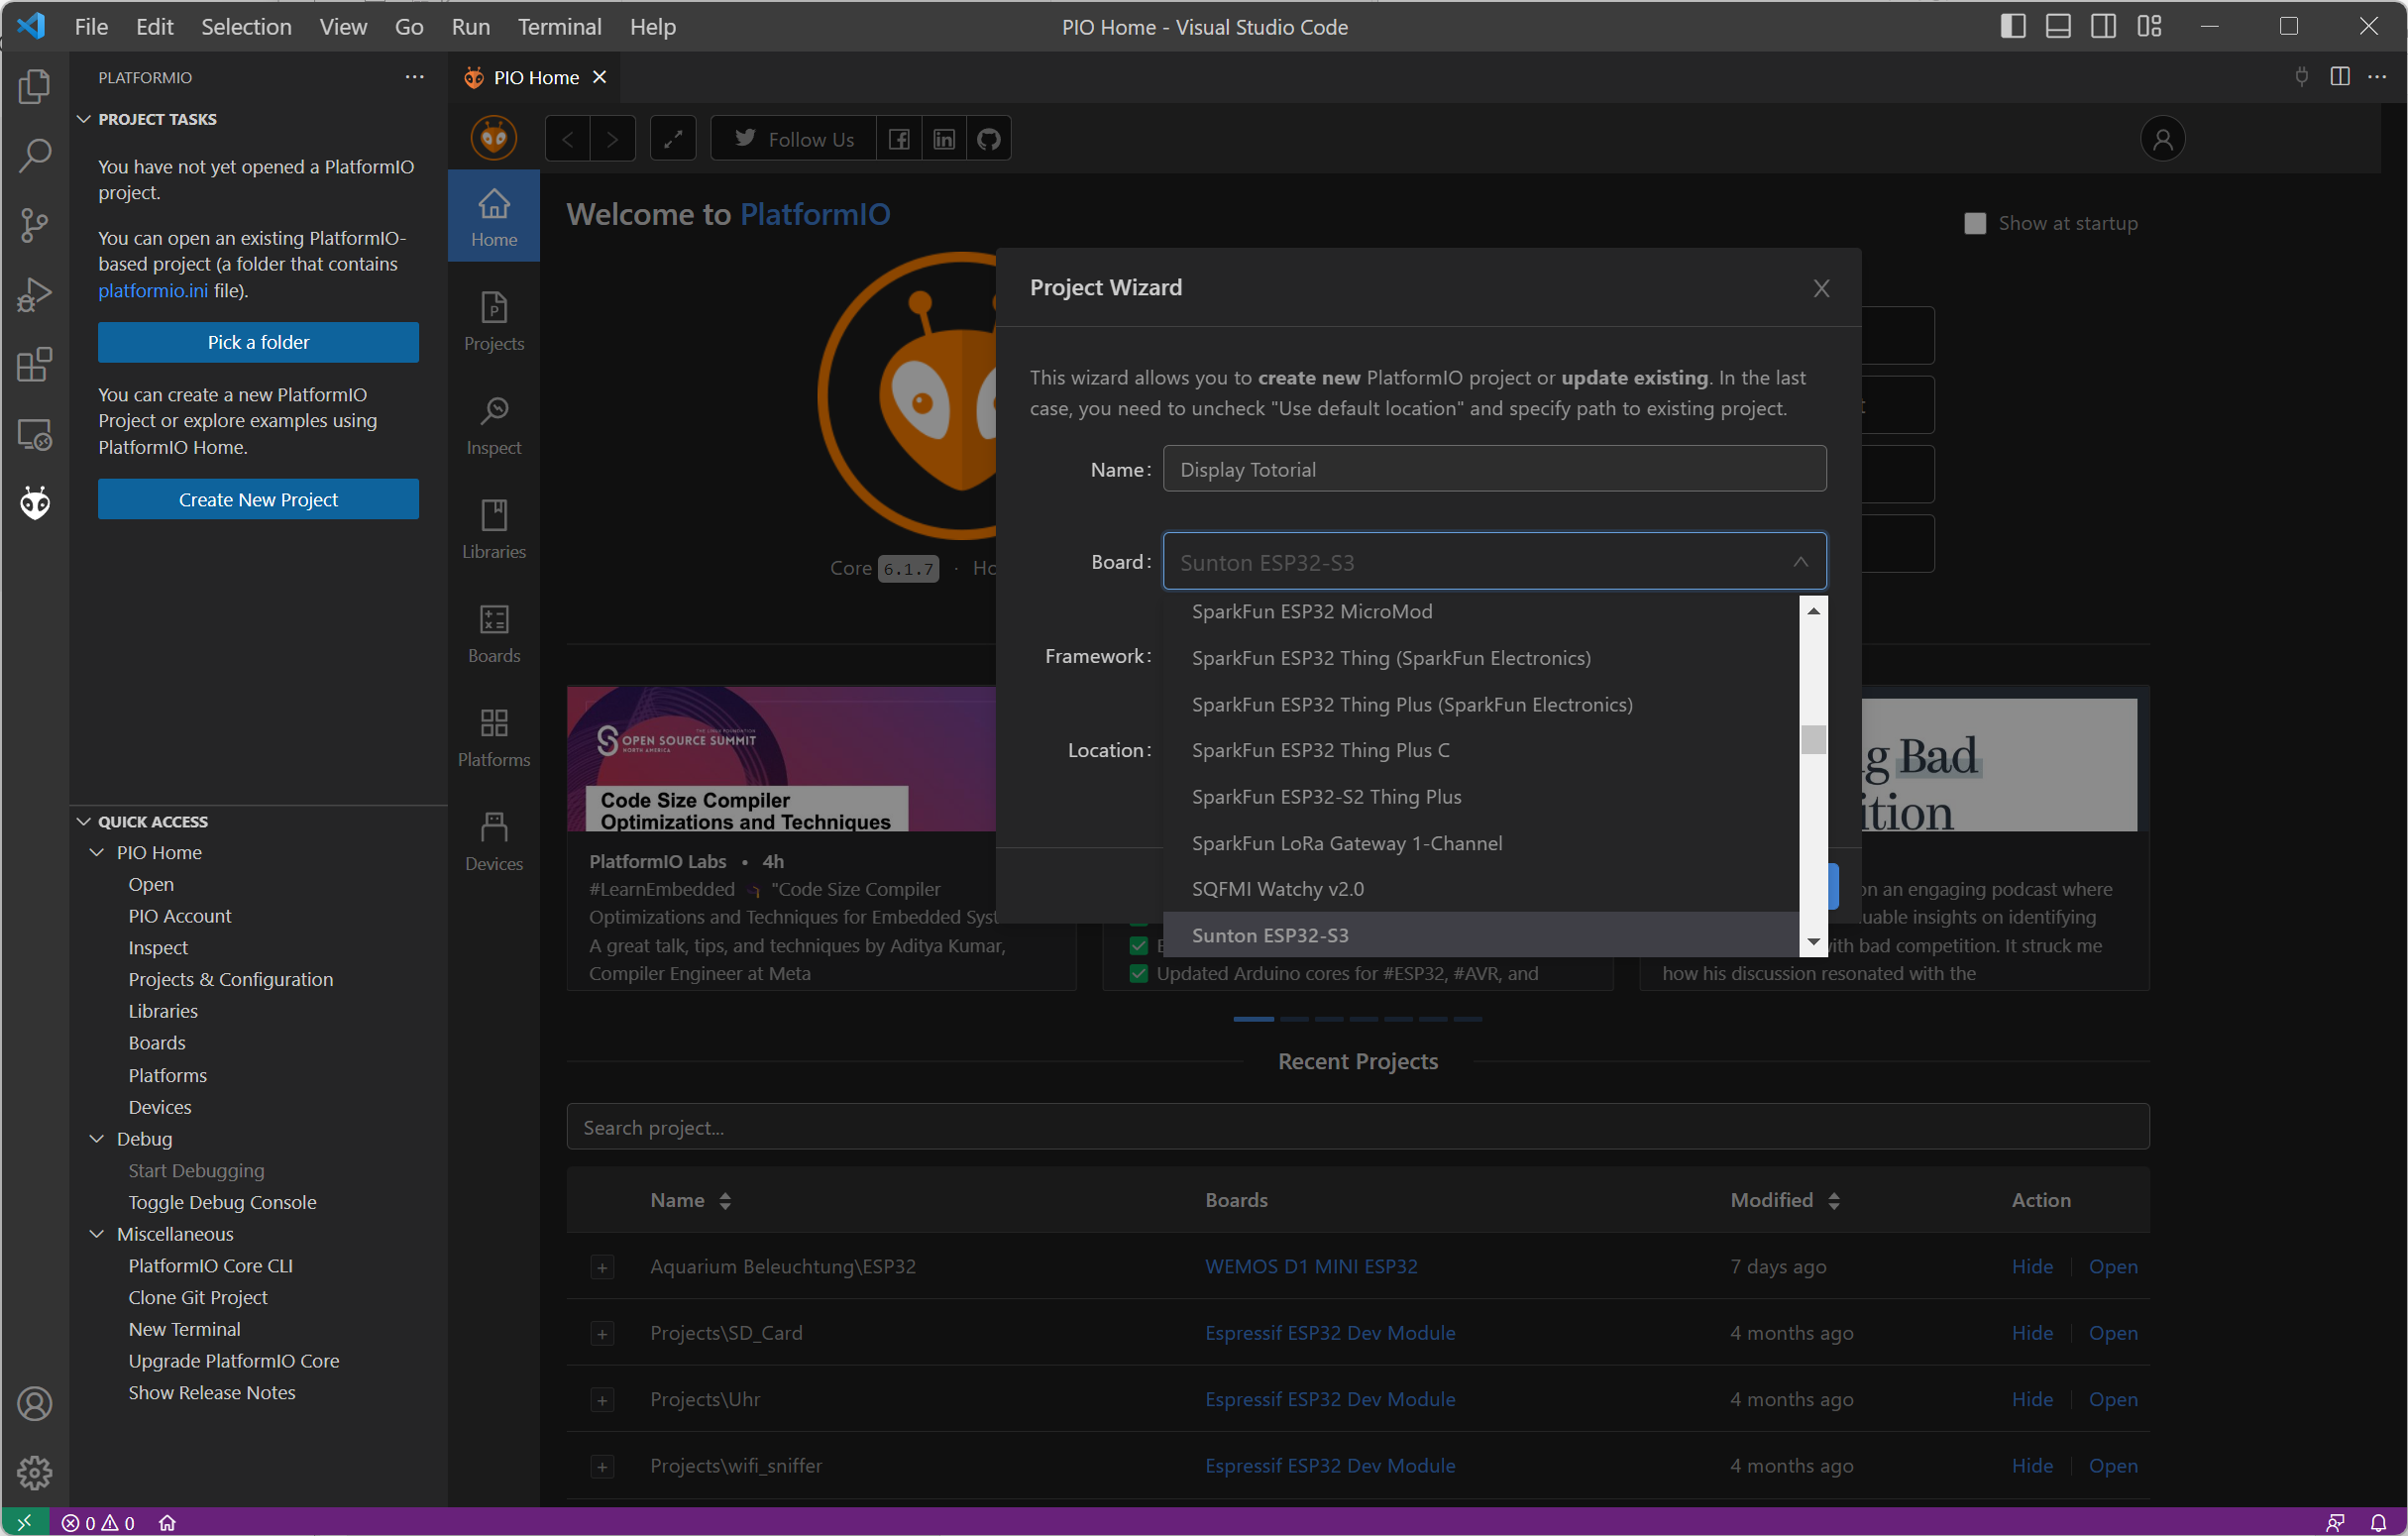Click the PlatformIO Home icon

[x=34, y=502]
